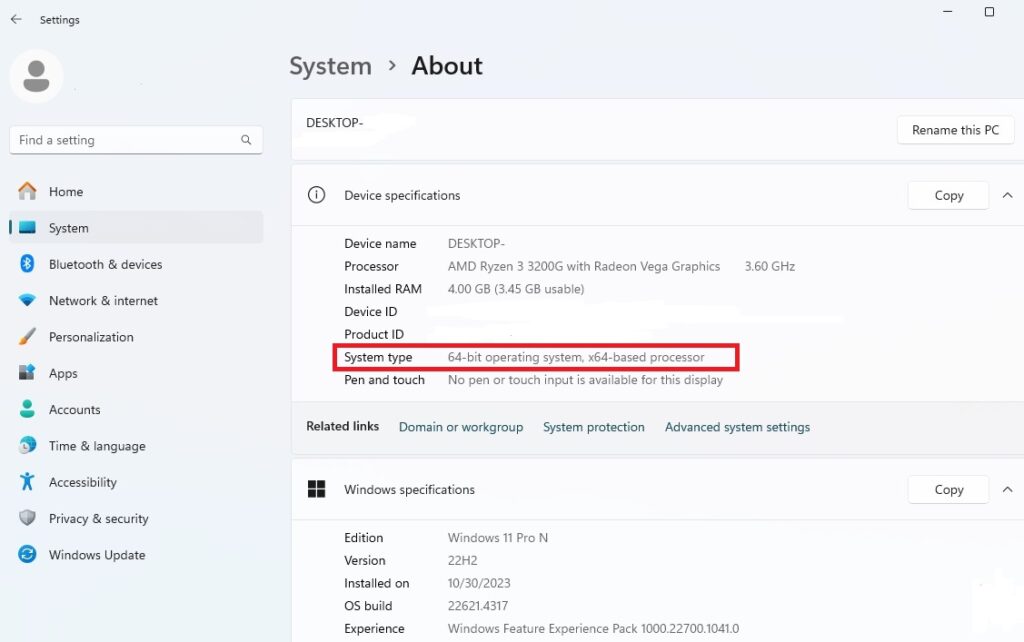The width and height of the screenshot is (1024, 642).
Task: Open Apps settings from the sidebar
Action: tap(27, 373)
